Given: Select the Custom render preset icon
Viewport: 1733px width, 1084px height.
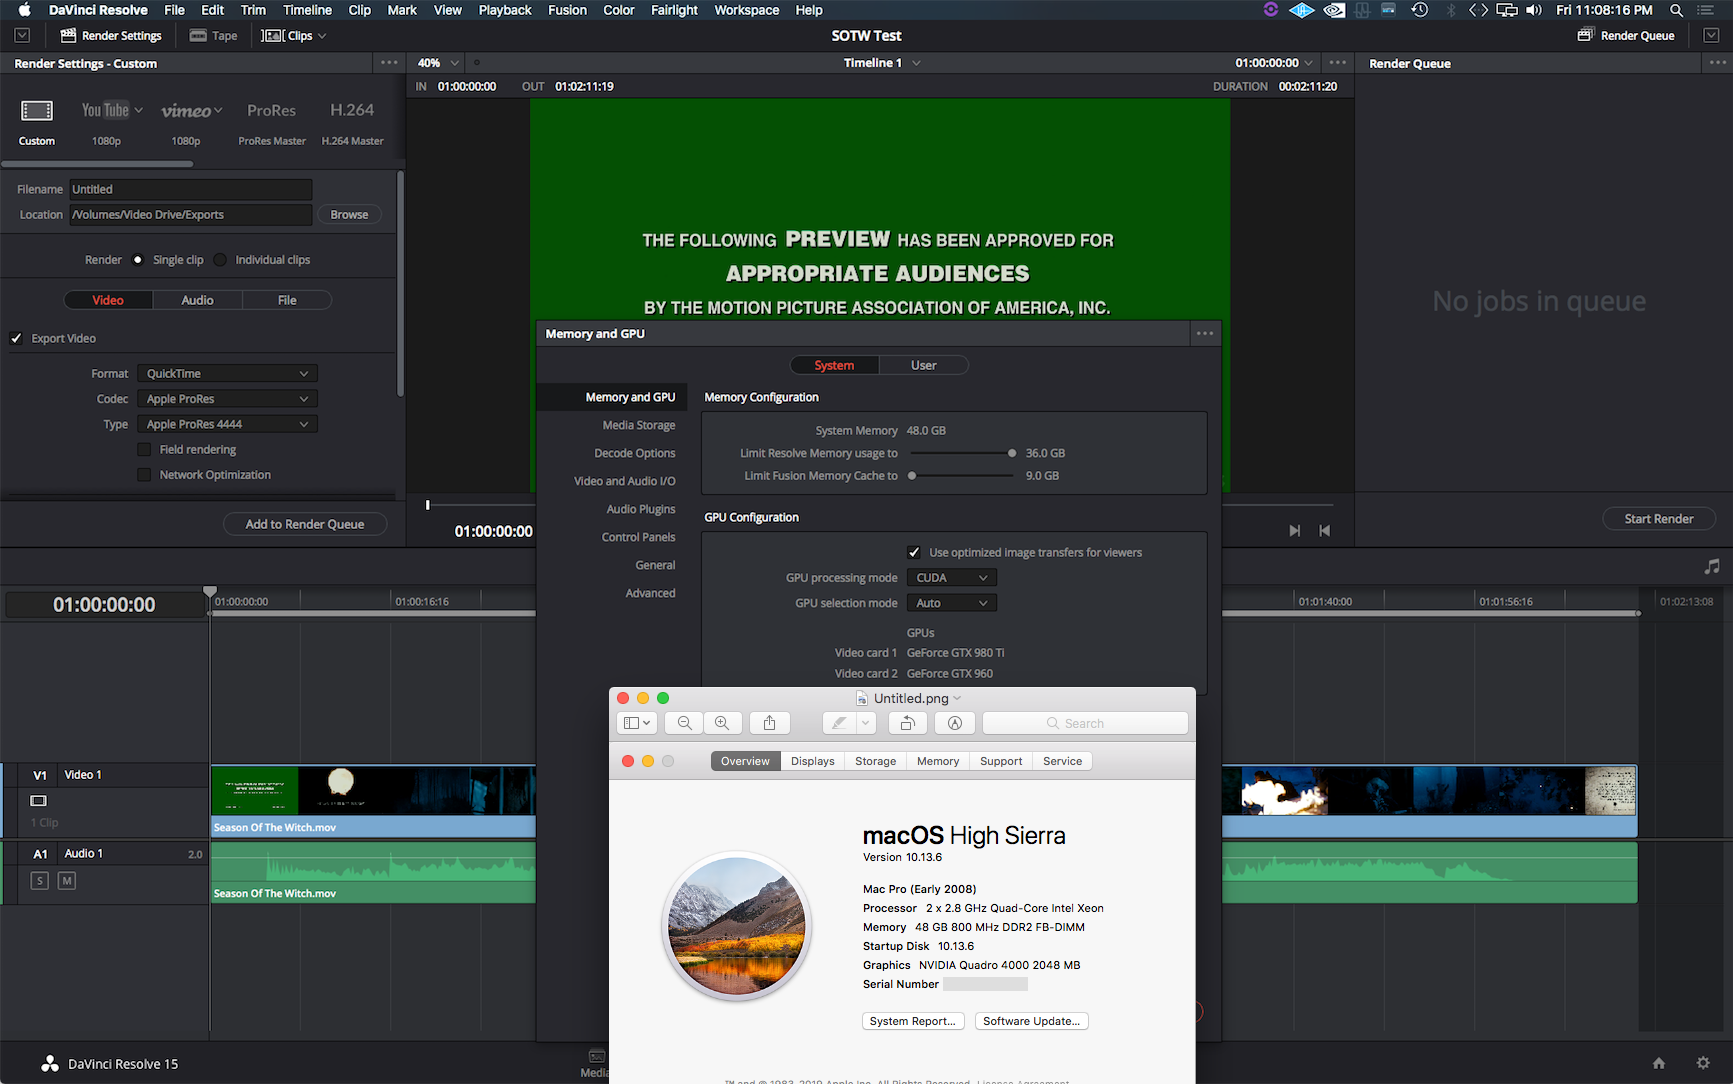Looking at the screenshot, I should coord(37,111).
